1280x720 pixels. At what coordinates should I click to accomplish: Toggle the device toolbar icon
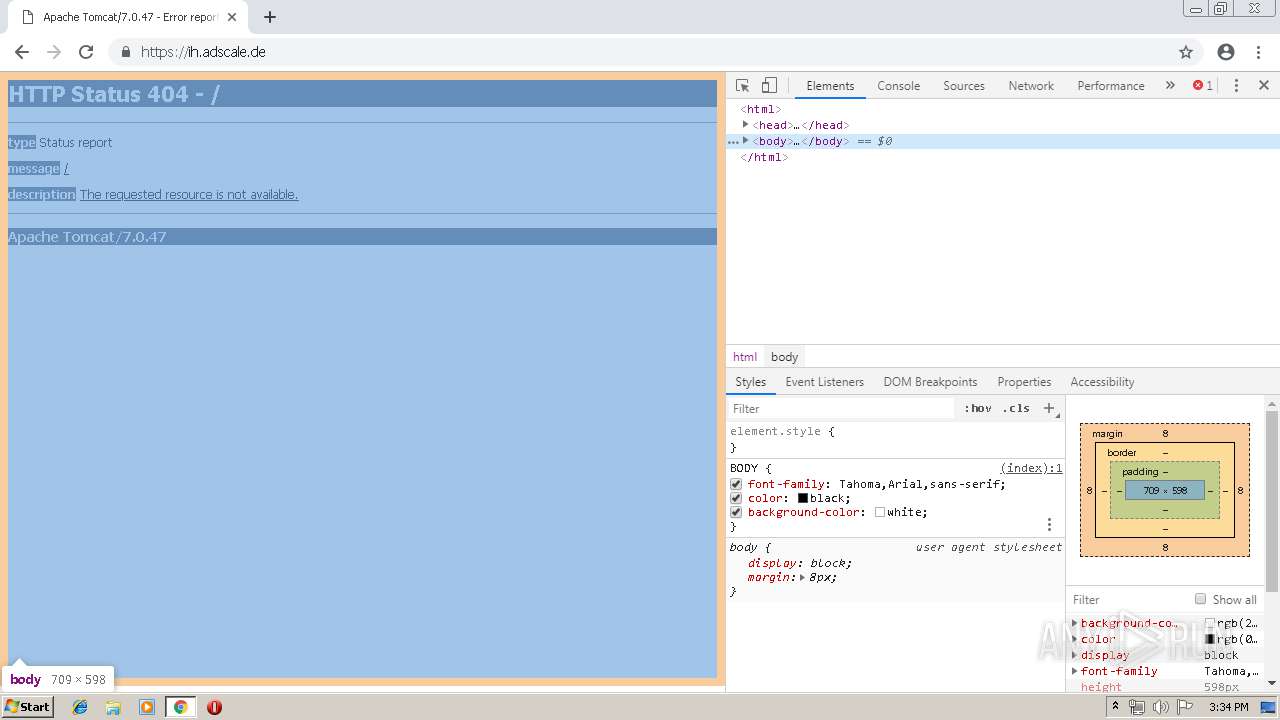pyautogui.click(x=769, y=86)
